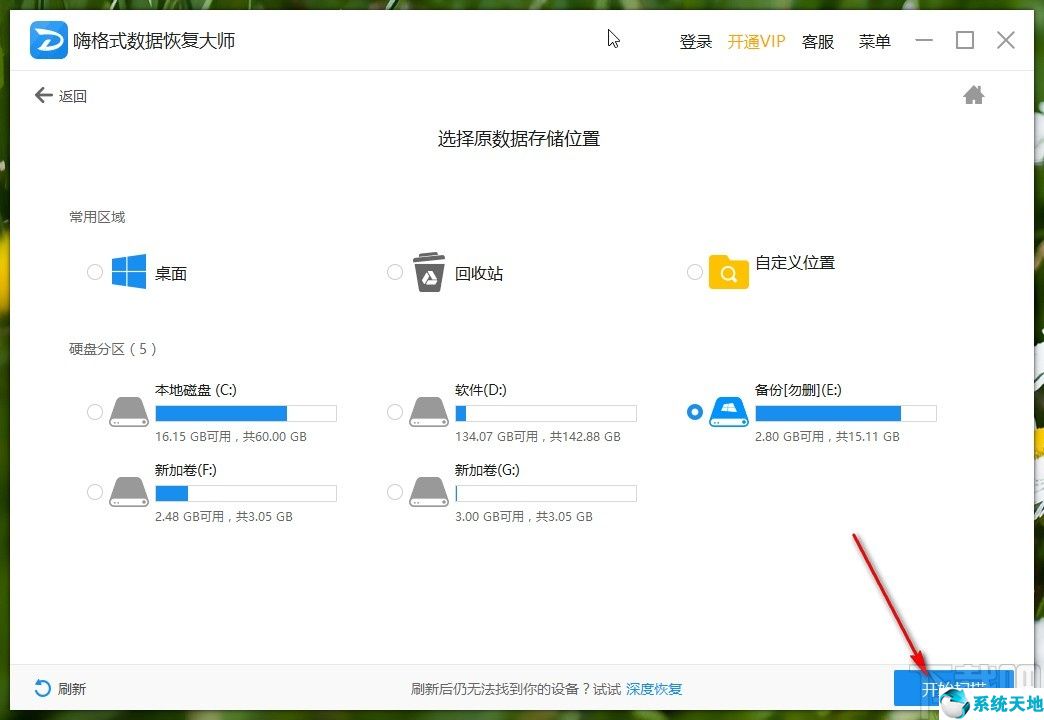Viewport: 1044px width, 720px height.
Task: Click the Windows desktop icon next to 桌面
Action: pos(128,272)
